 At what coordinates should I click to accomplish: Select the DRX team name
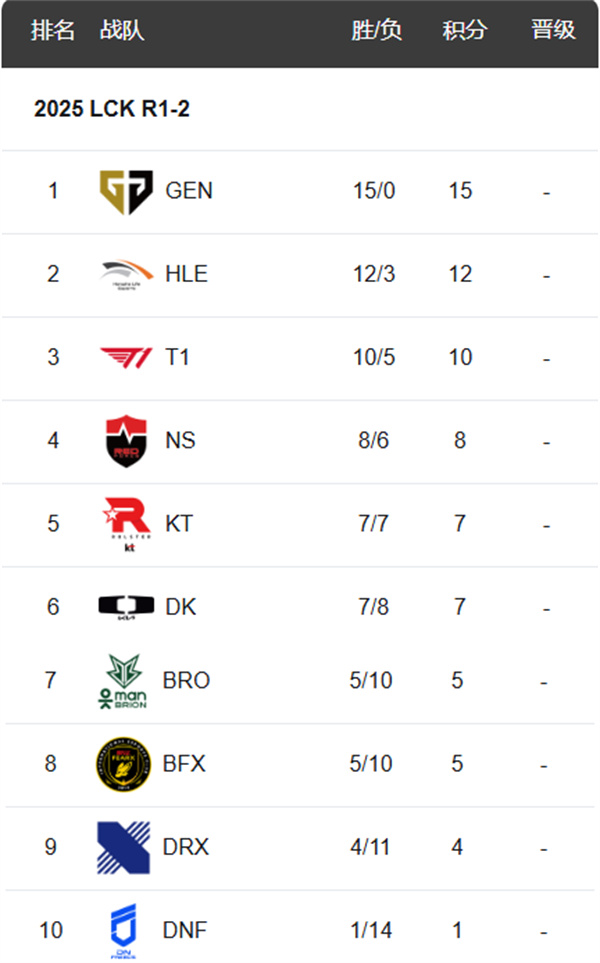pos(186,847)
